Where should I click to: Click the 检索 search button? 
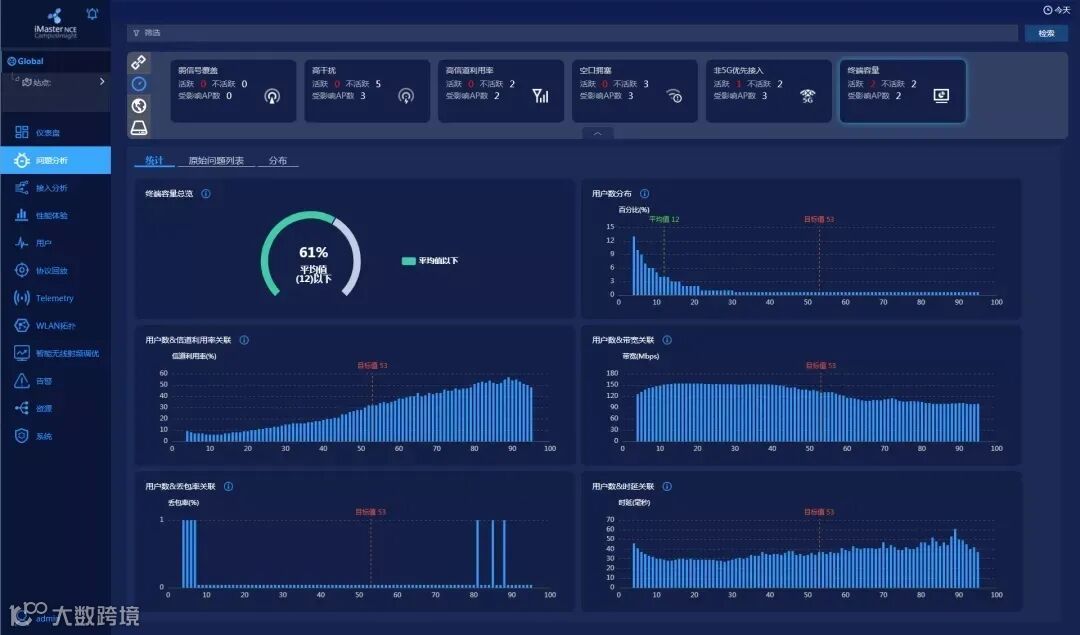point(1046,33)
